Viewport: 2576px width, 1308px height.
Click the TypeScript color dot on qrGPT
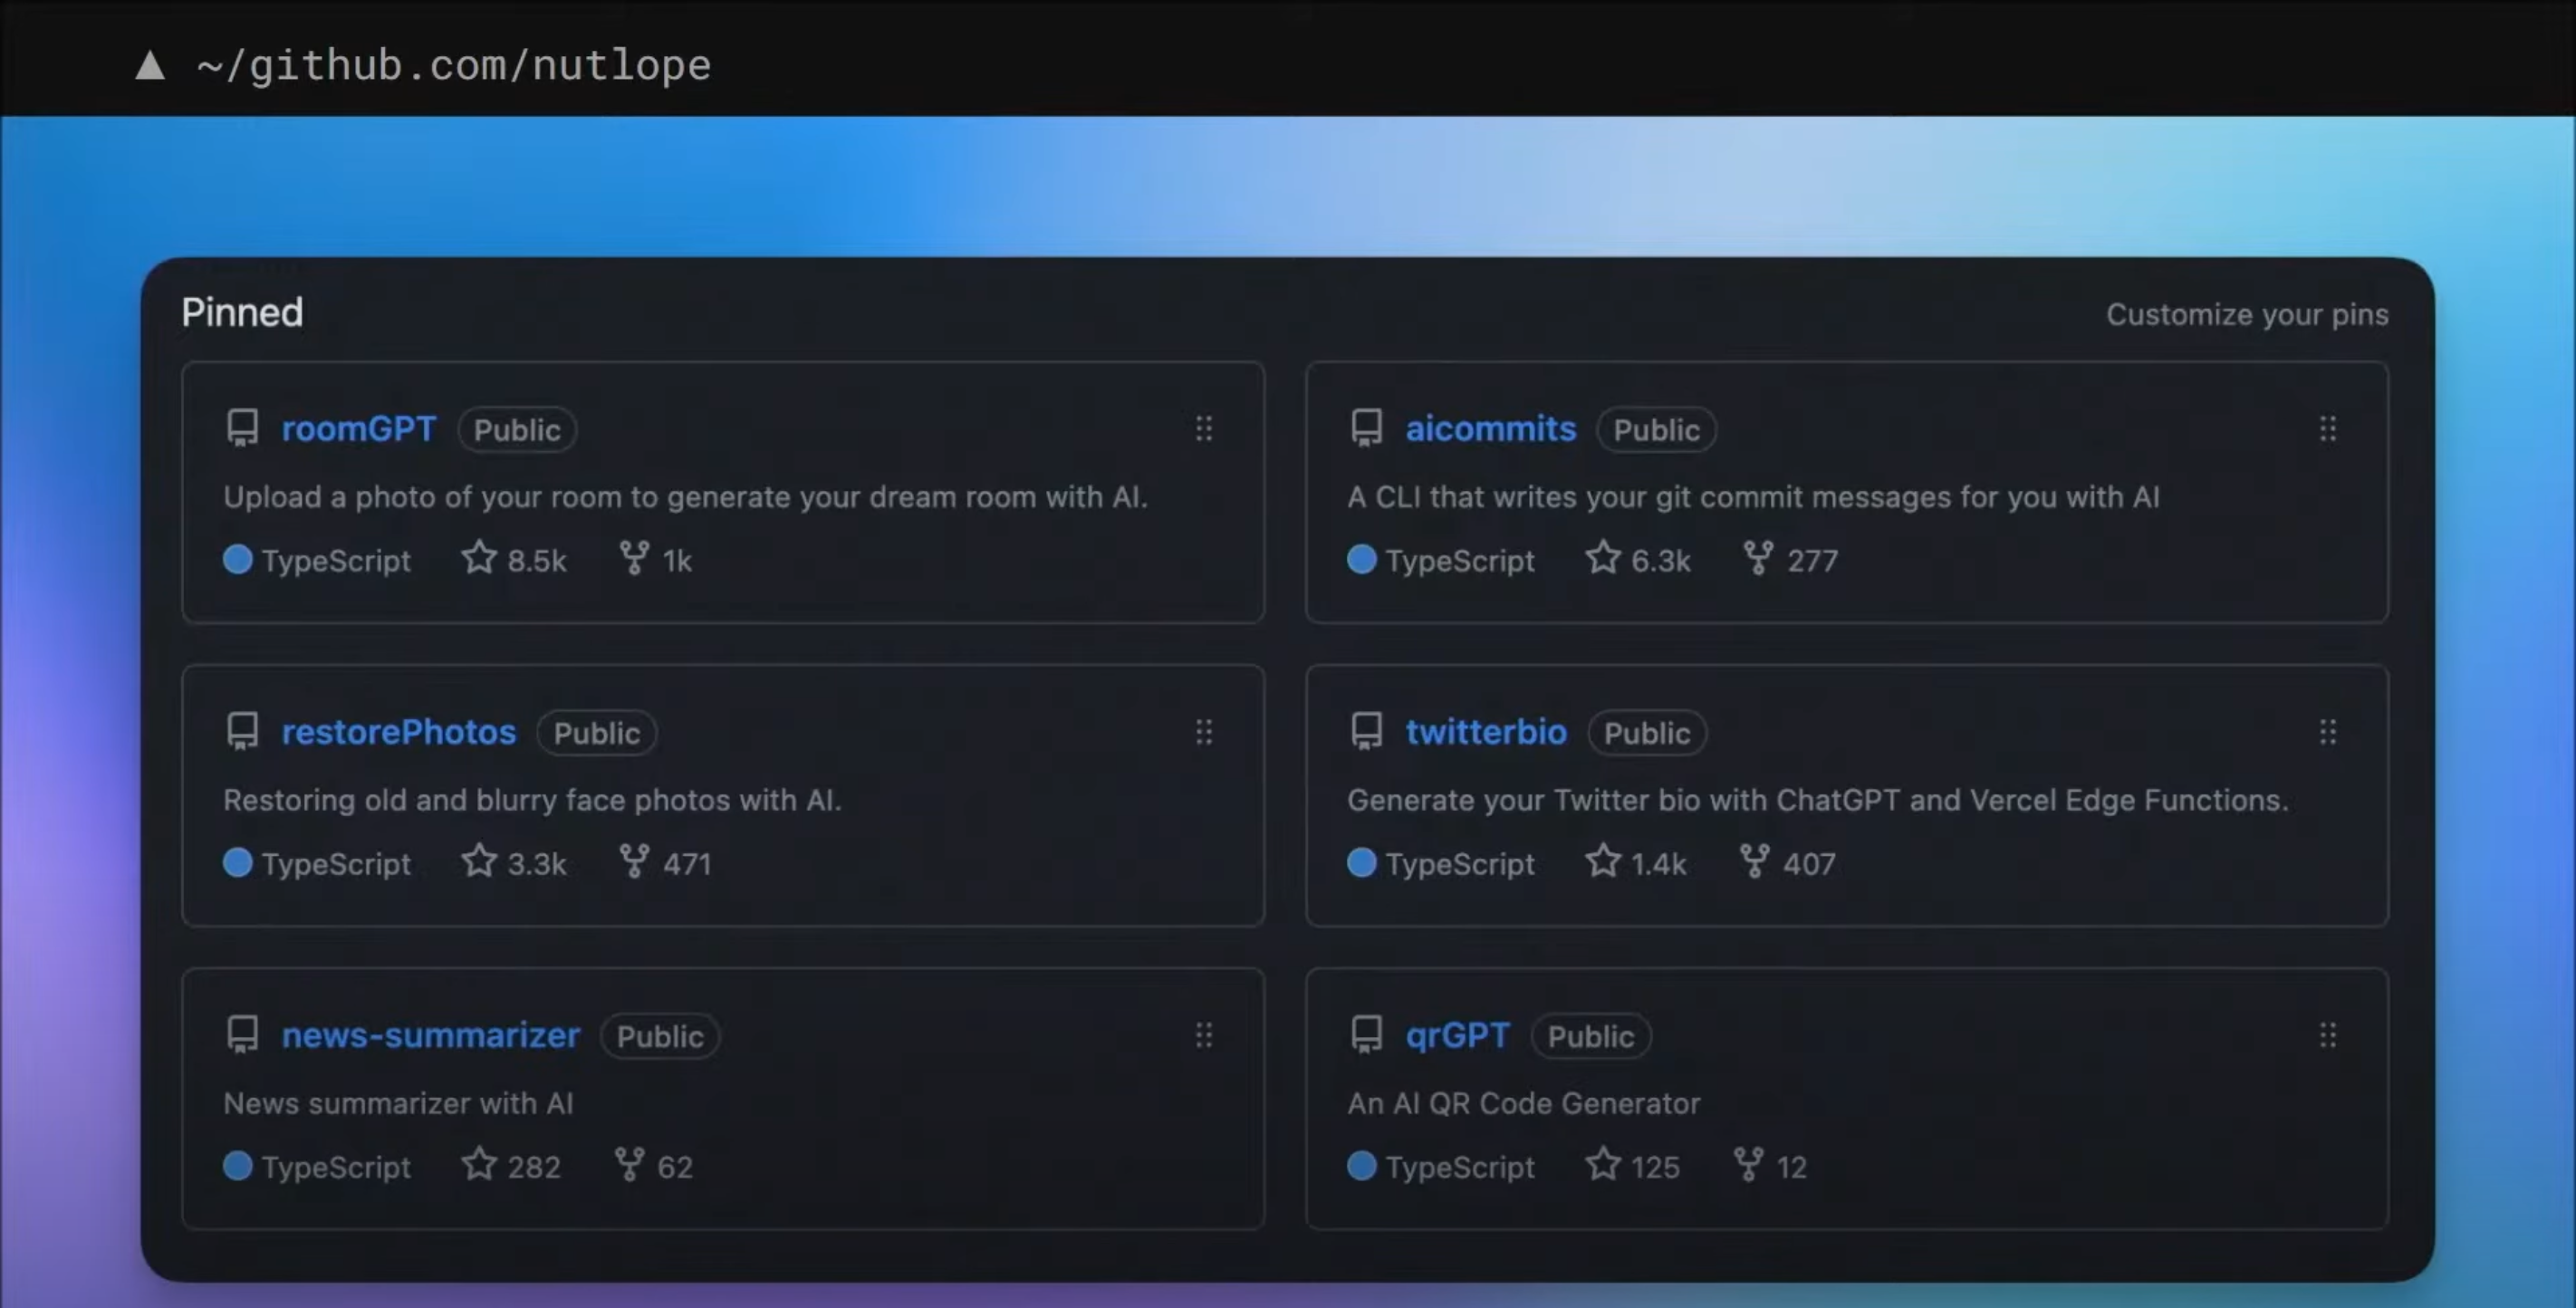(1362, 1165)
